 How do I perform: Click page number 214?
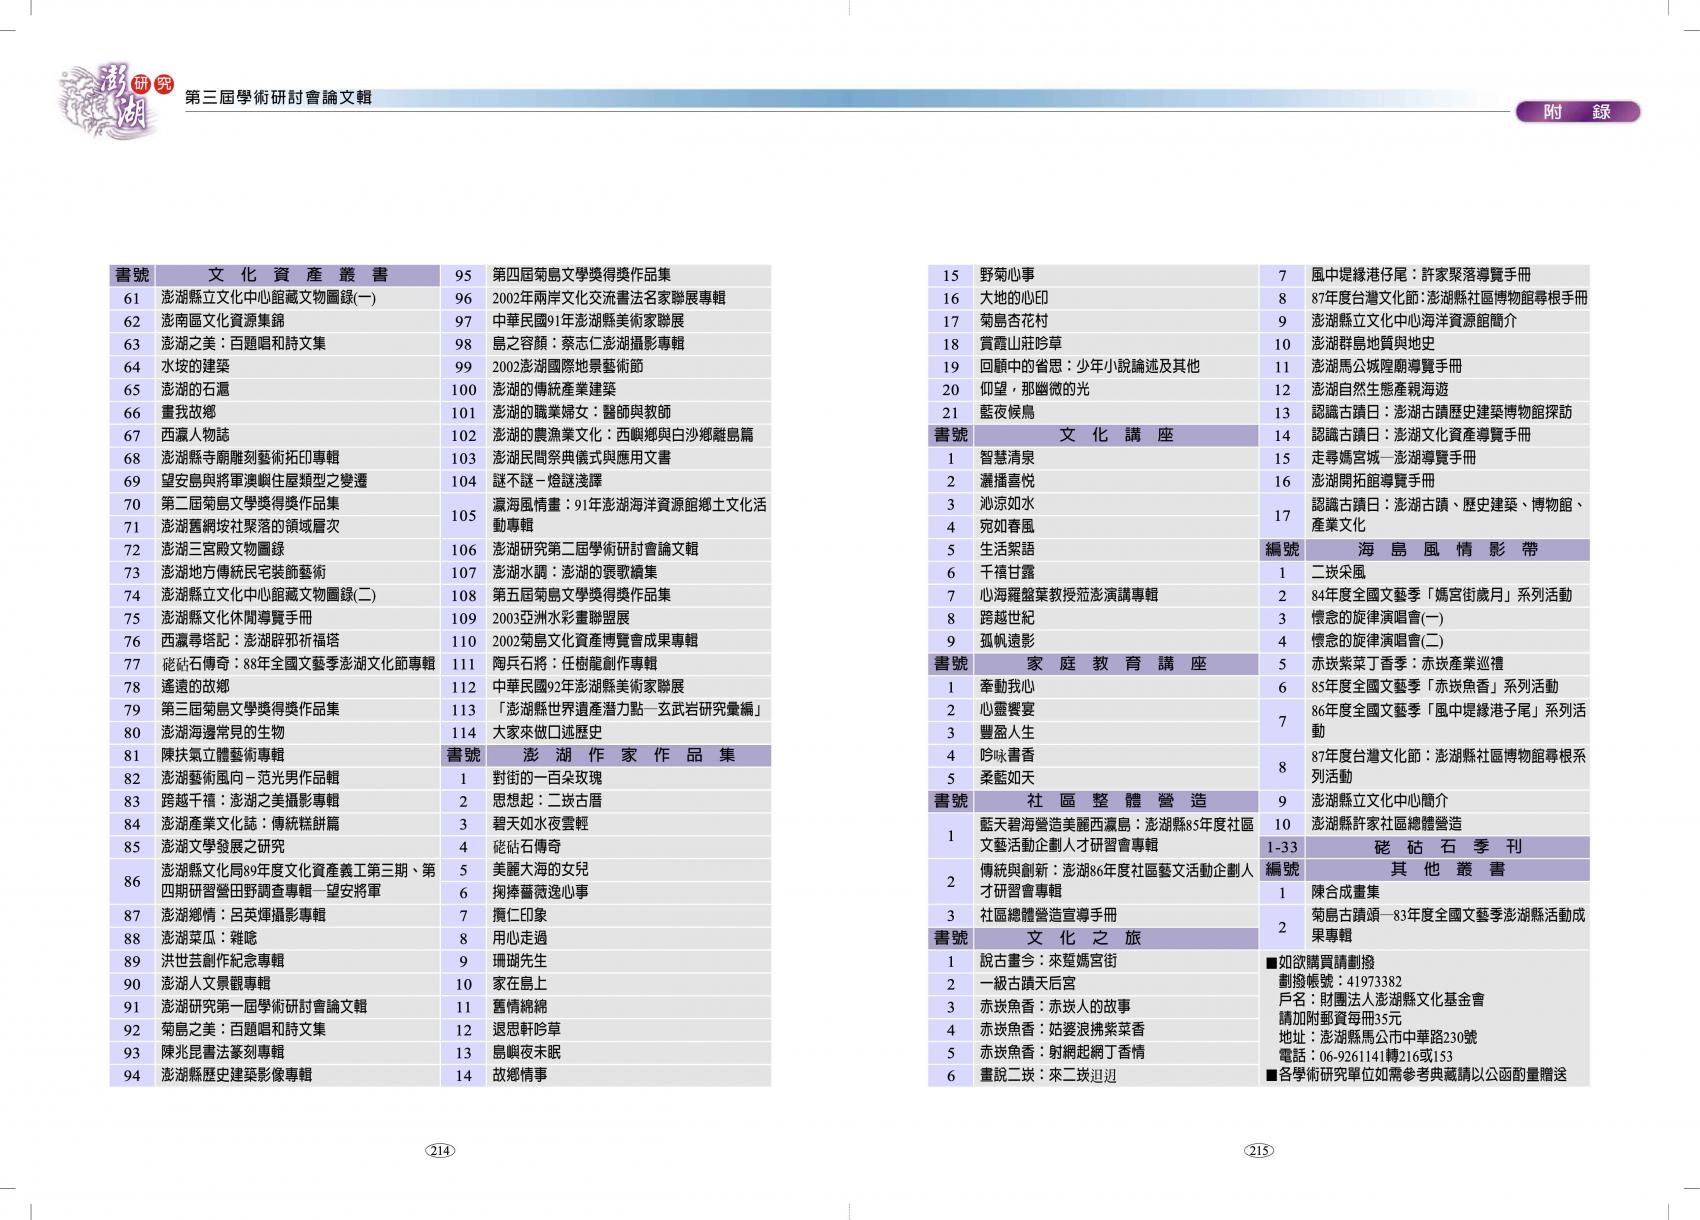(x=440, y=1150)
